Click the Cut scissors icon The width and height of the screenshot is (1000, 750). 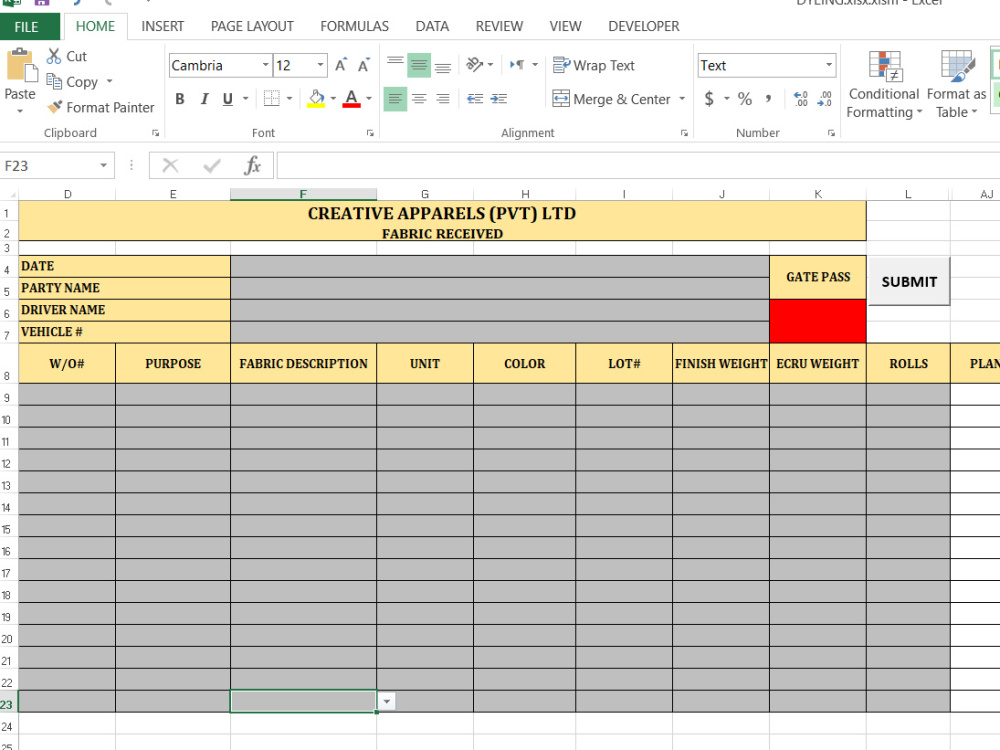[54, 56]
